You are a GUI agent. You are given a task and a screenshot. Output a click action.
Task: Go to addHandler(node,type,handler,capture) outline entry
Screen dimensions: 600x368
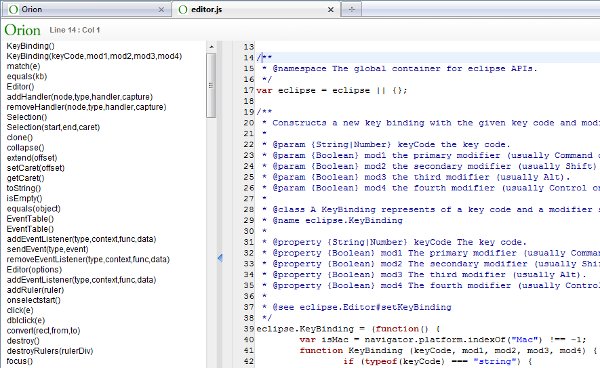coord(80,97)
